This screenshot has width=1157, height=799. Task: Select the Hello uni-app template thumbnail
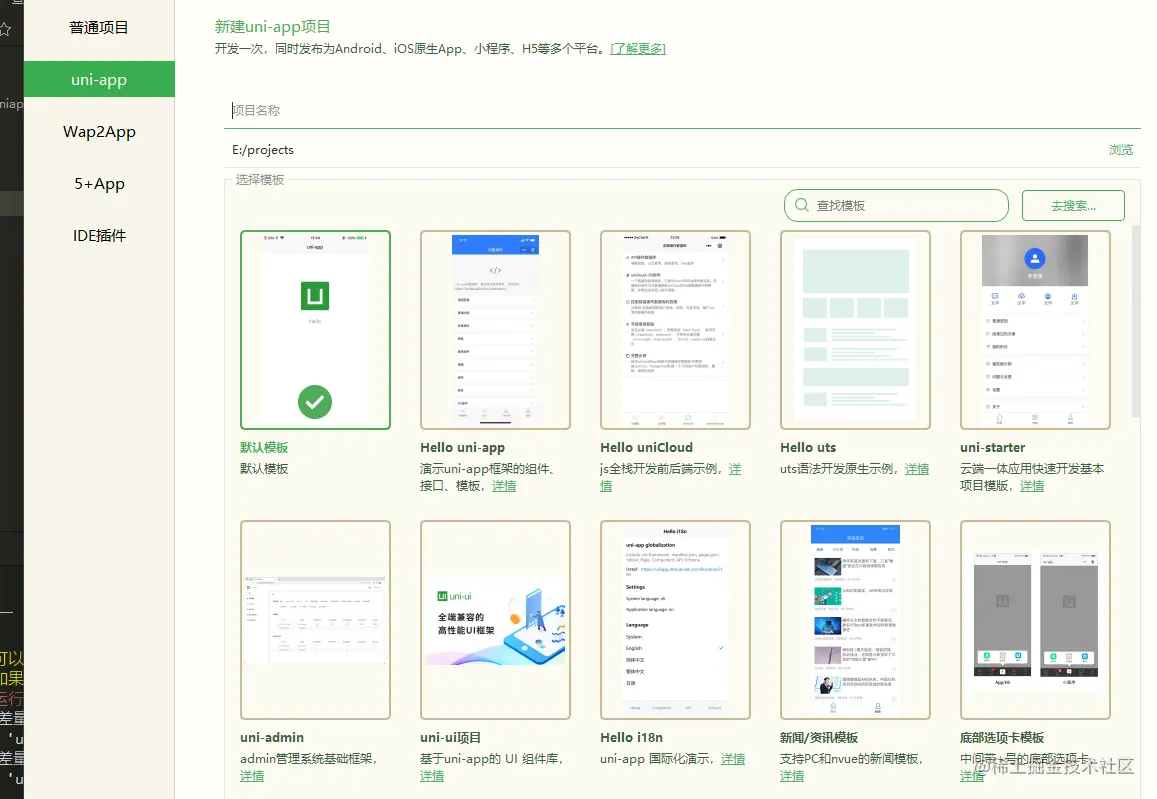point(495,330)
